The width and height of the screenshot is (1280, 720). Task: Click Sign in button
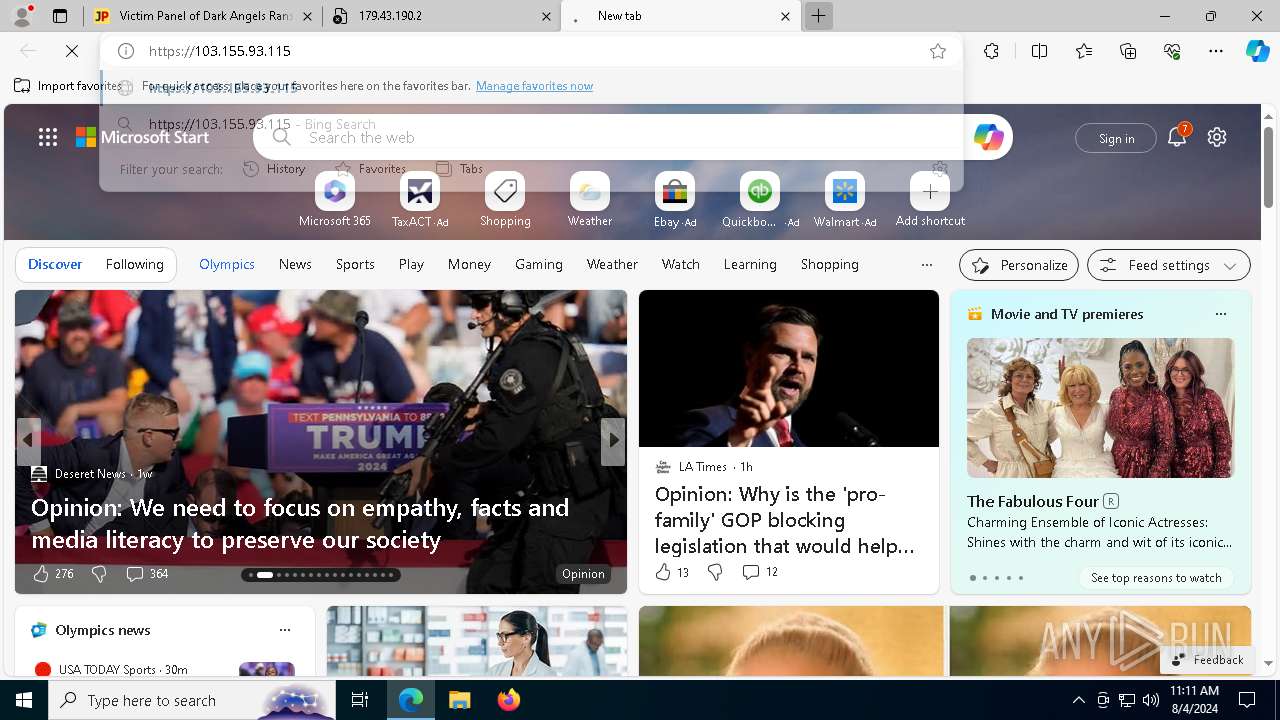click(1116, 138)
